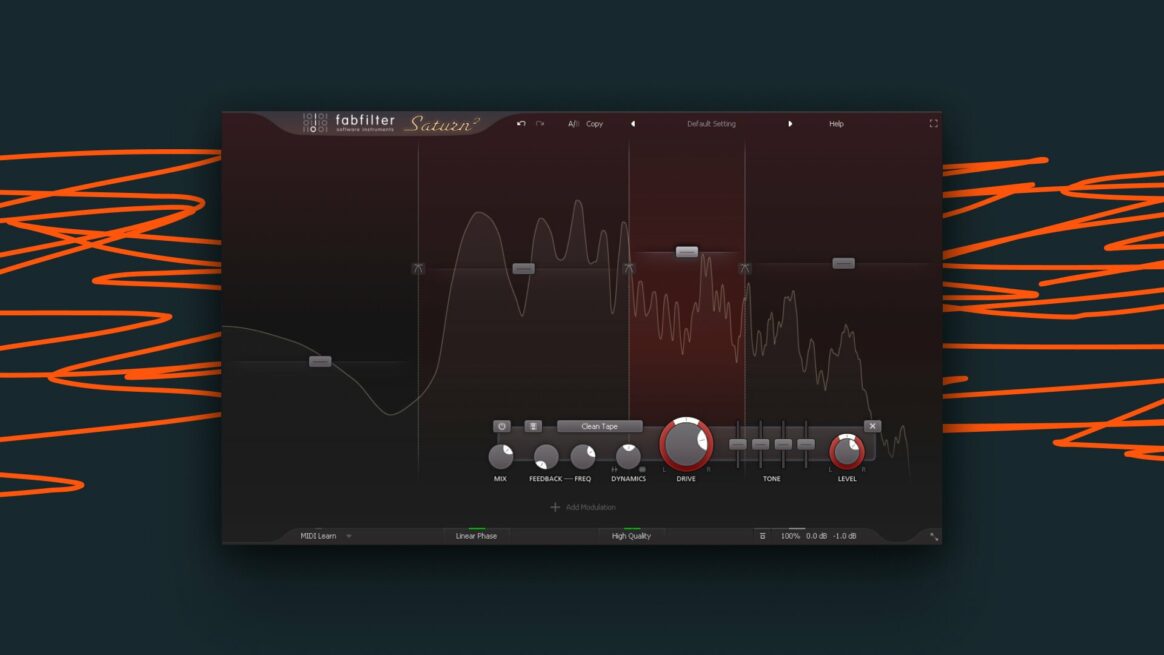Enable Linear Phase processing

tap(477, 536)
